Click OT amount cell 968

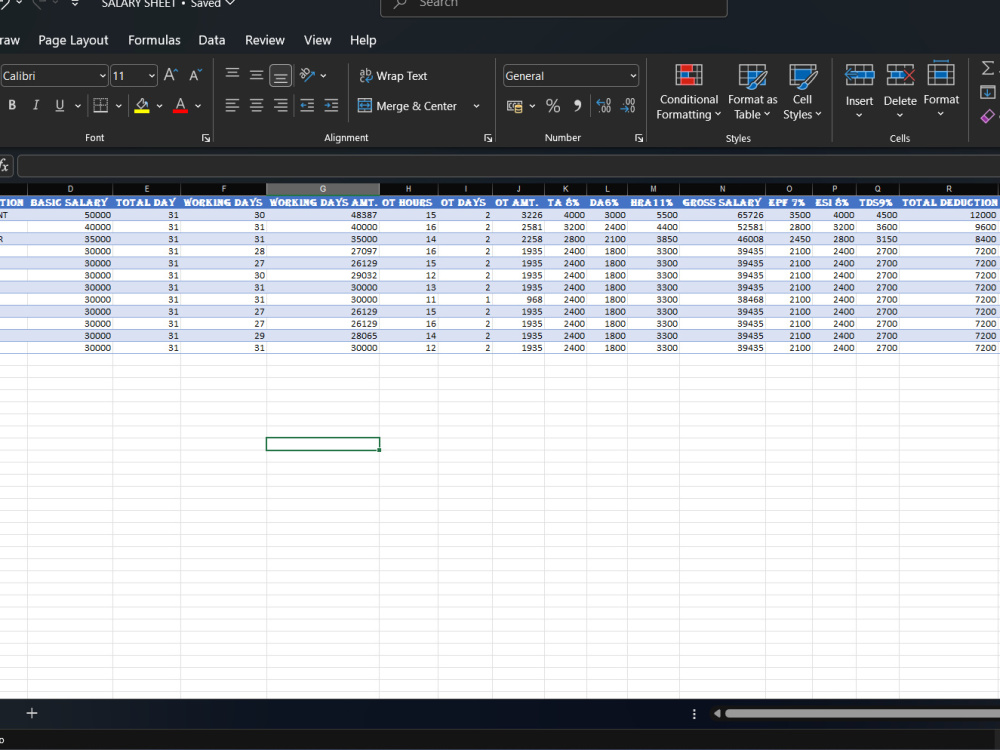pos(518,299)
